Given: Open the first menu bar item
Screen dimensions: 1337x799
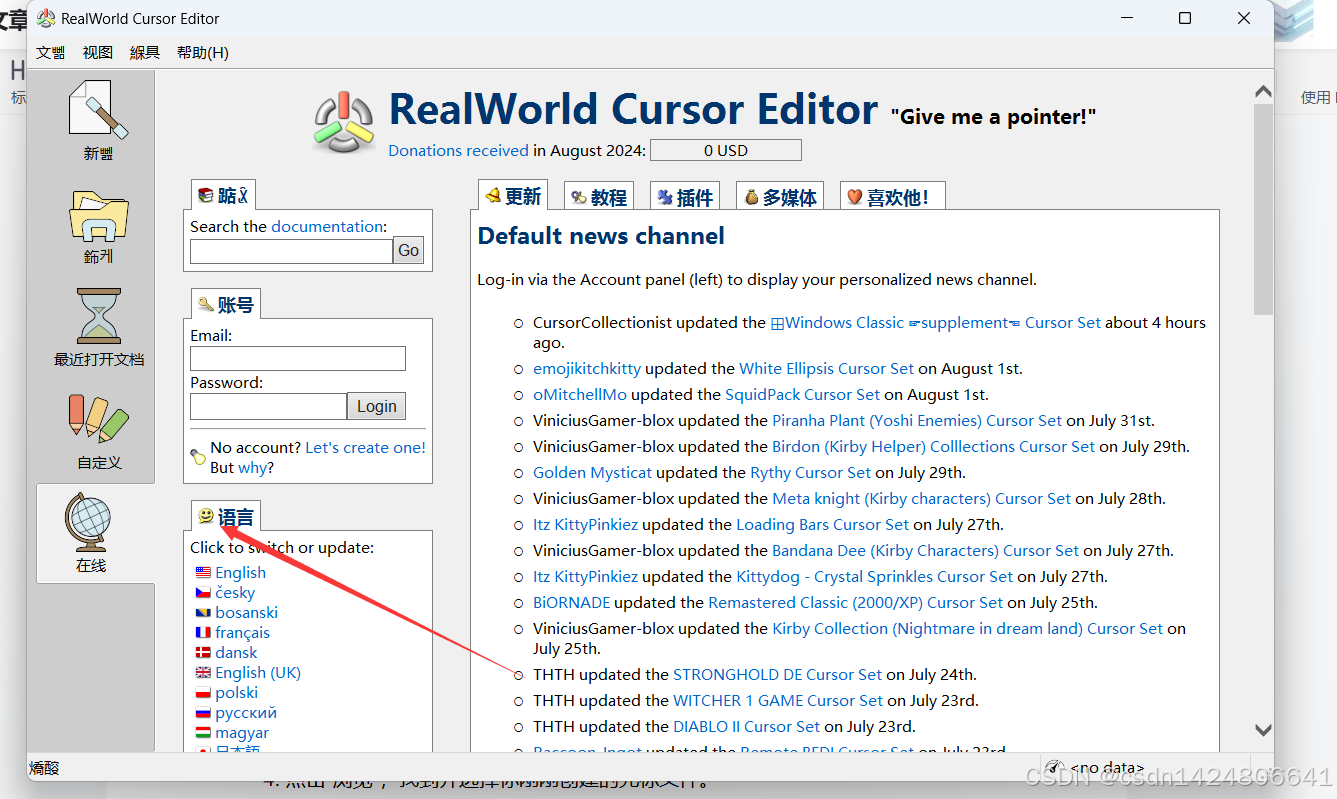Looking at the screenshot, I should [x=51, y=53].
